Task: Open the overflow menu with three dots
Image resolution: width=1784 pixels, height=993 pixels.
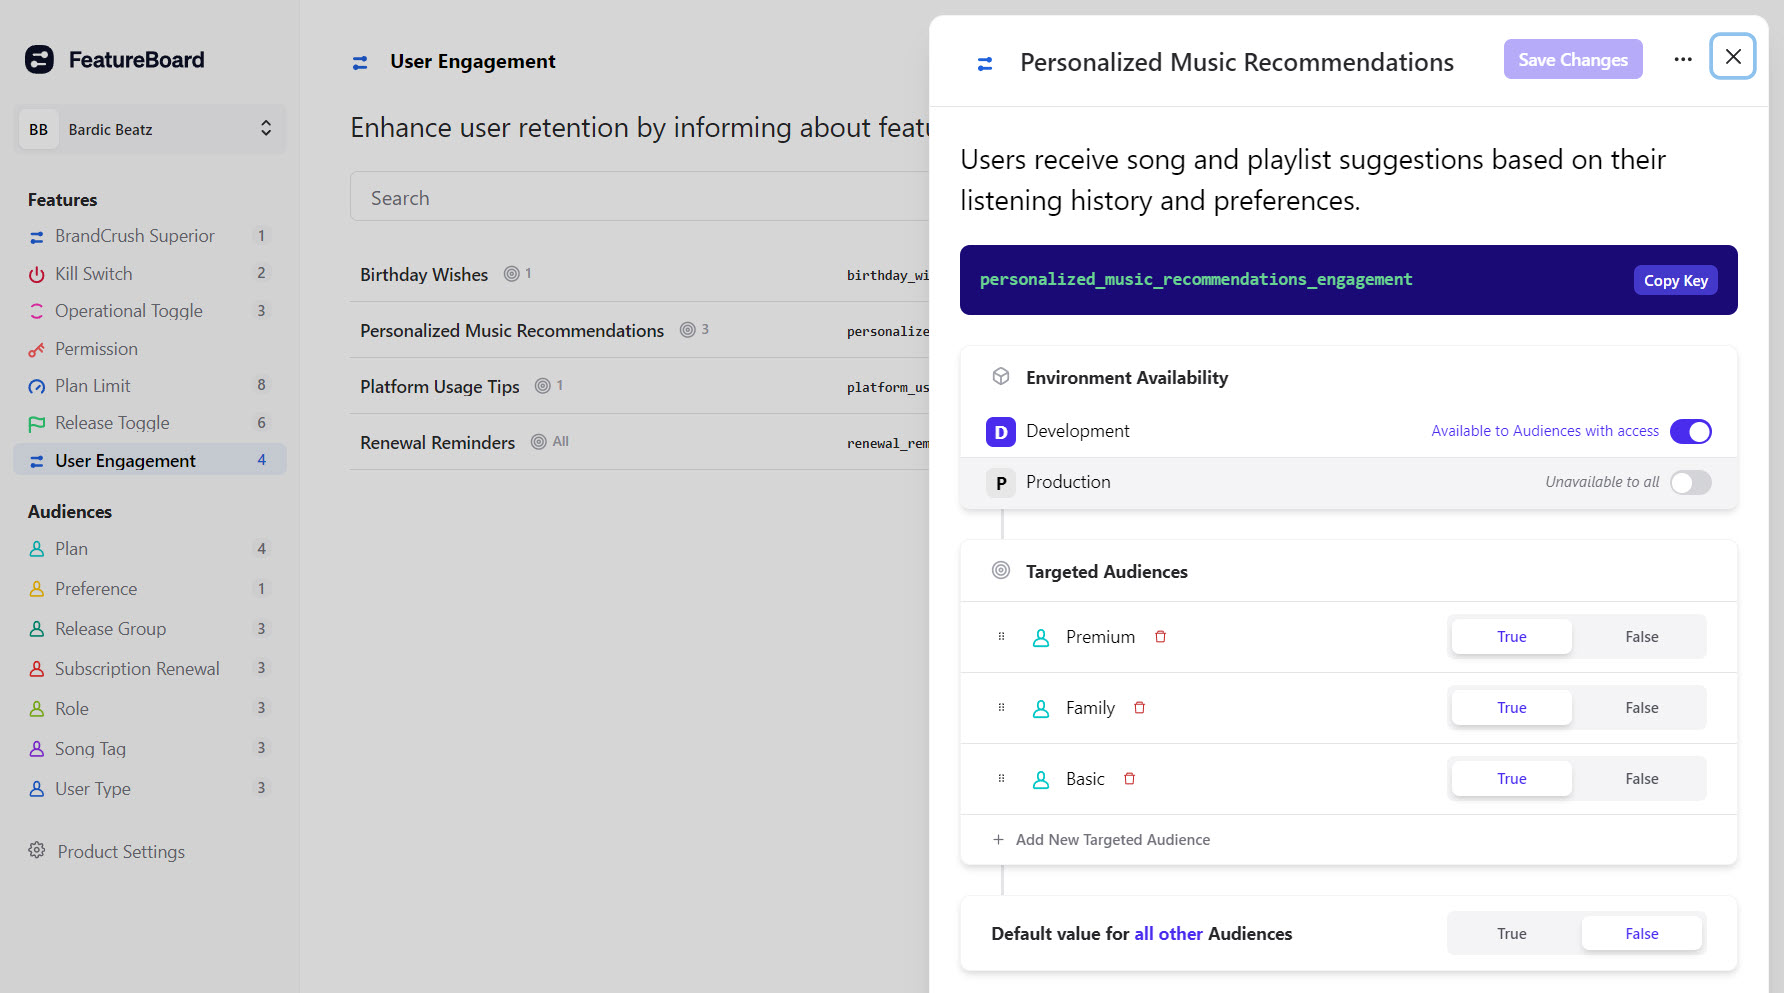Action: pos(1683,59)
